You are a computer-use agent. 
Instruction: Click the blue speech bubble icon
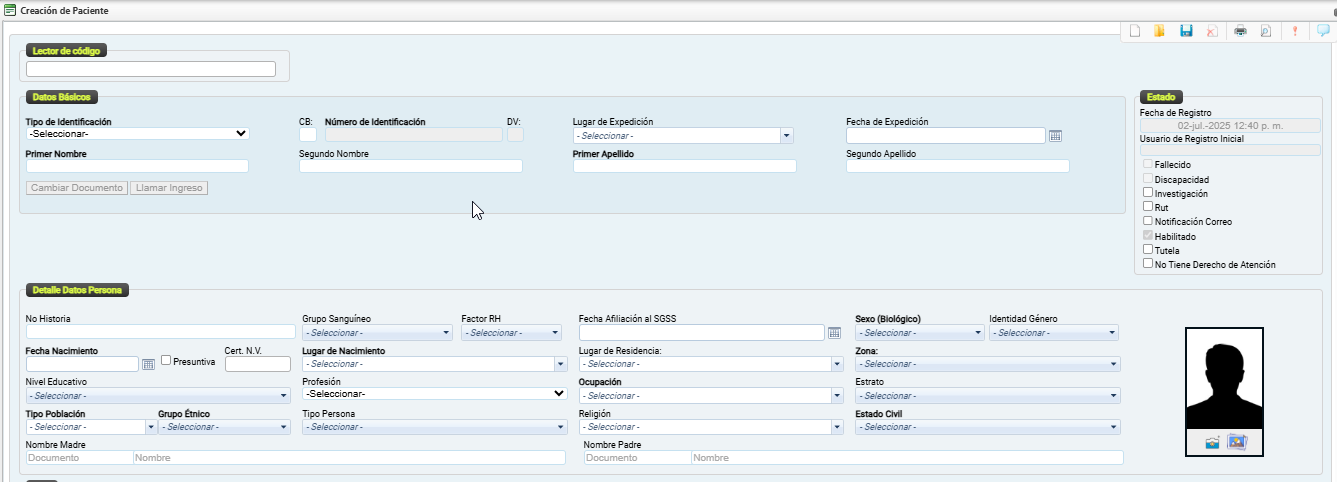pyautogui.click(x=1323, y=31)
